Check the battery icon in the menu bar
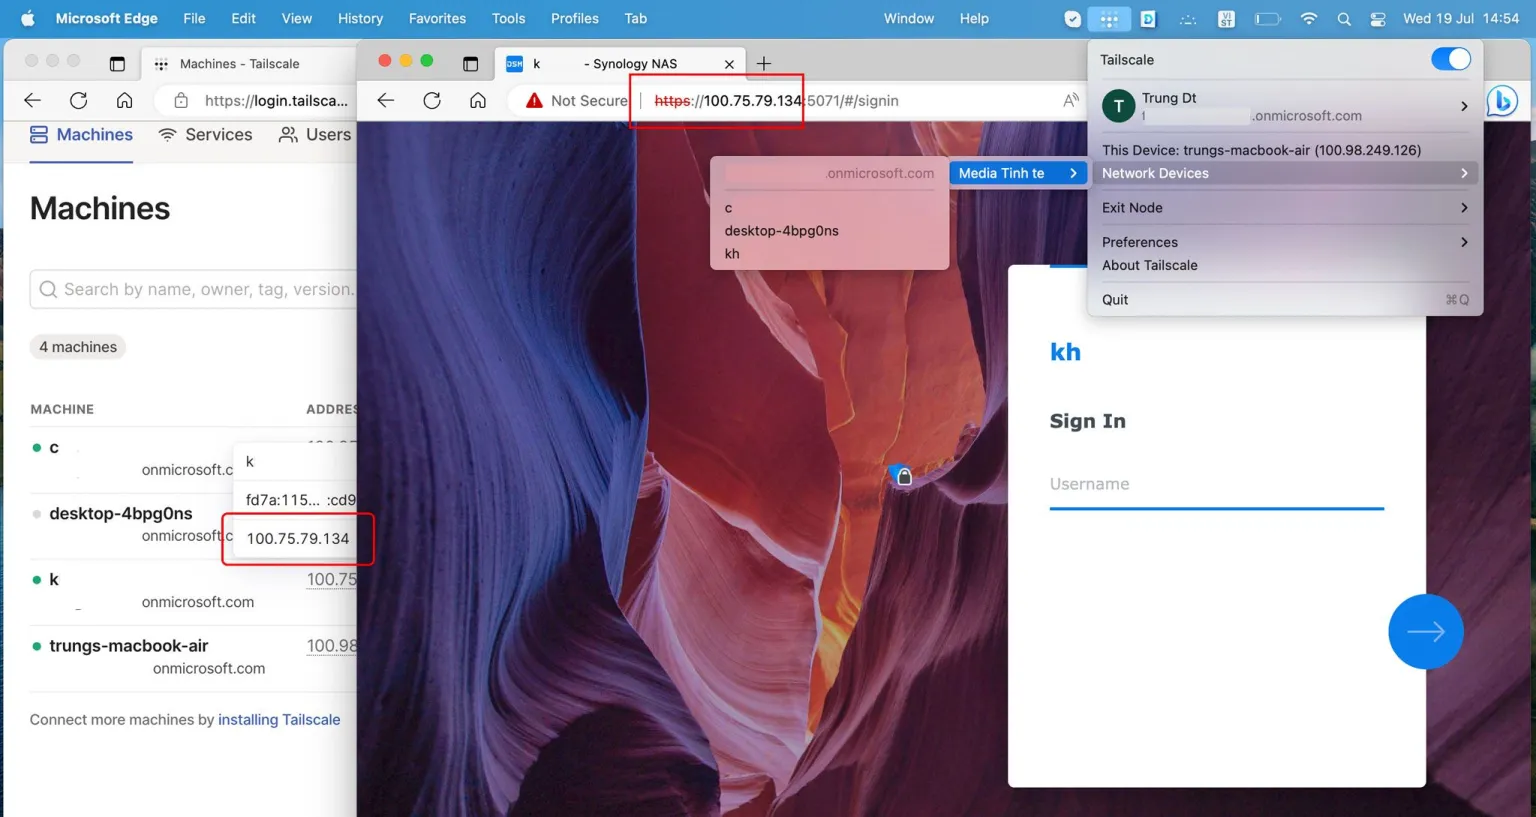The height and width of the screenshot is (817, 1536). click(1268, 18)
